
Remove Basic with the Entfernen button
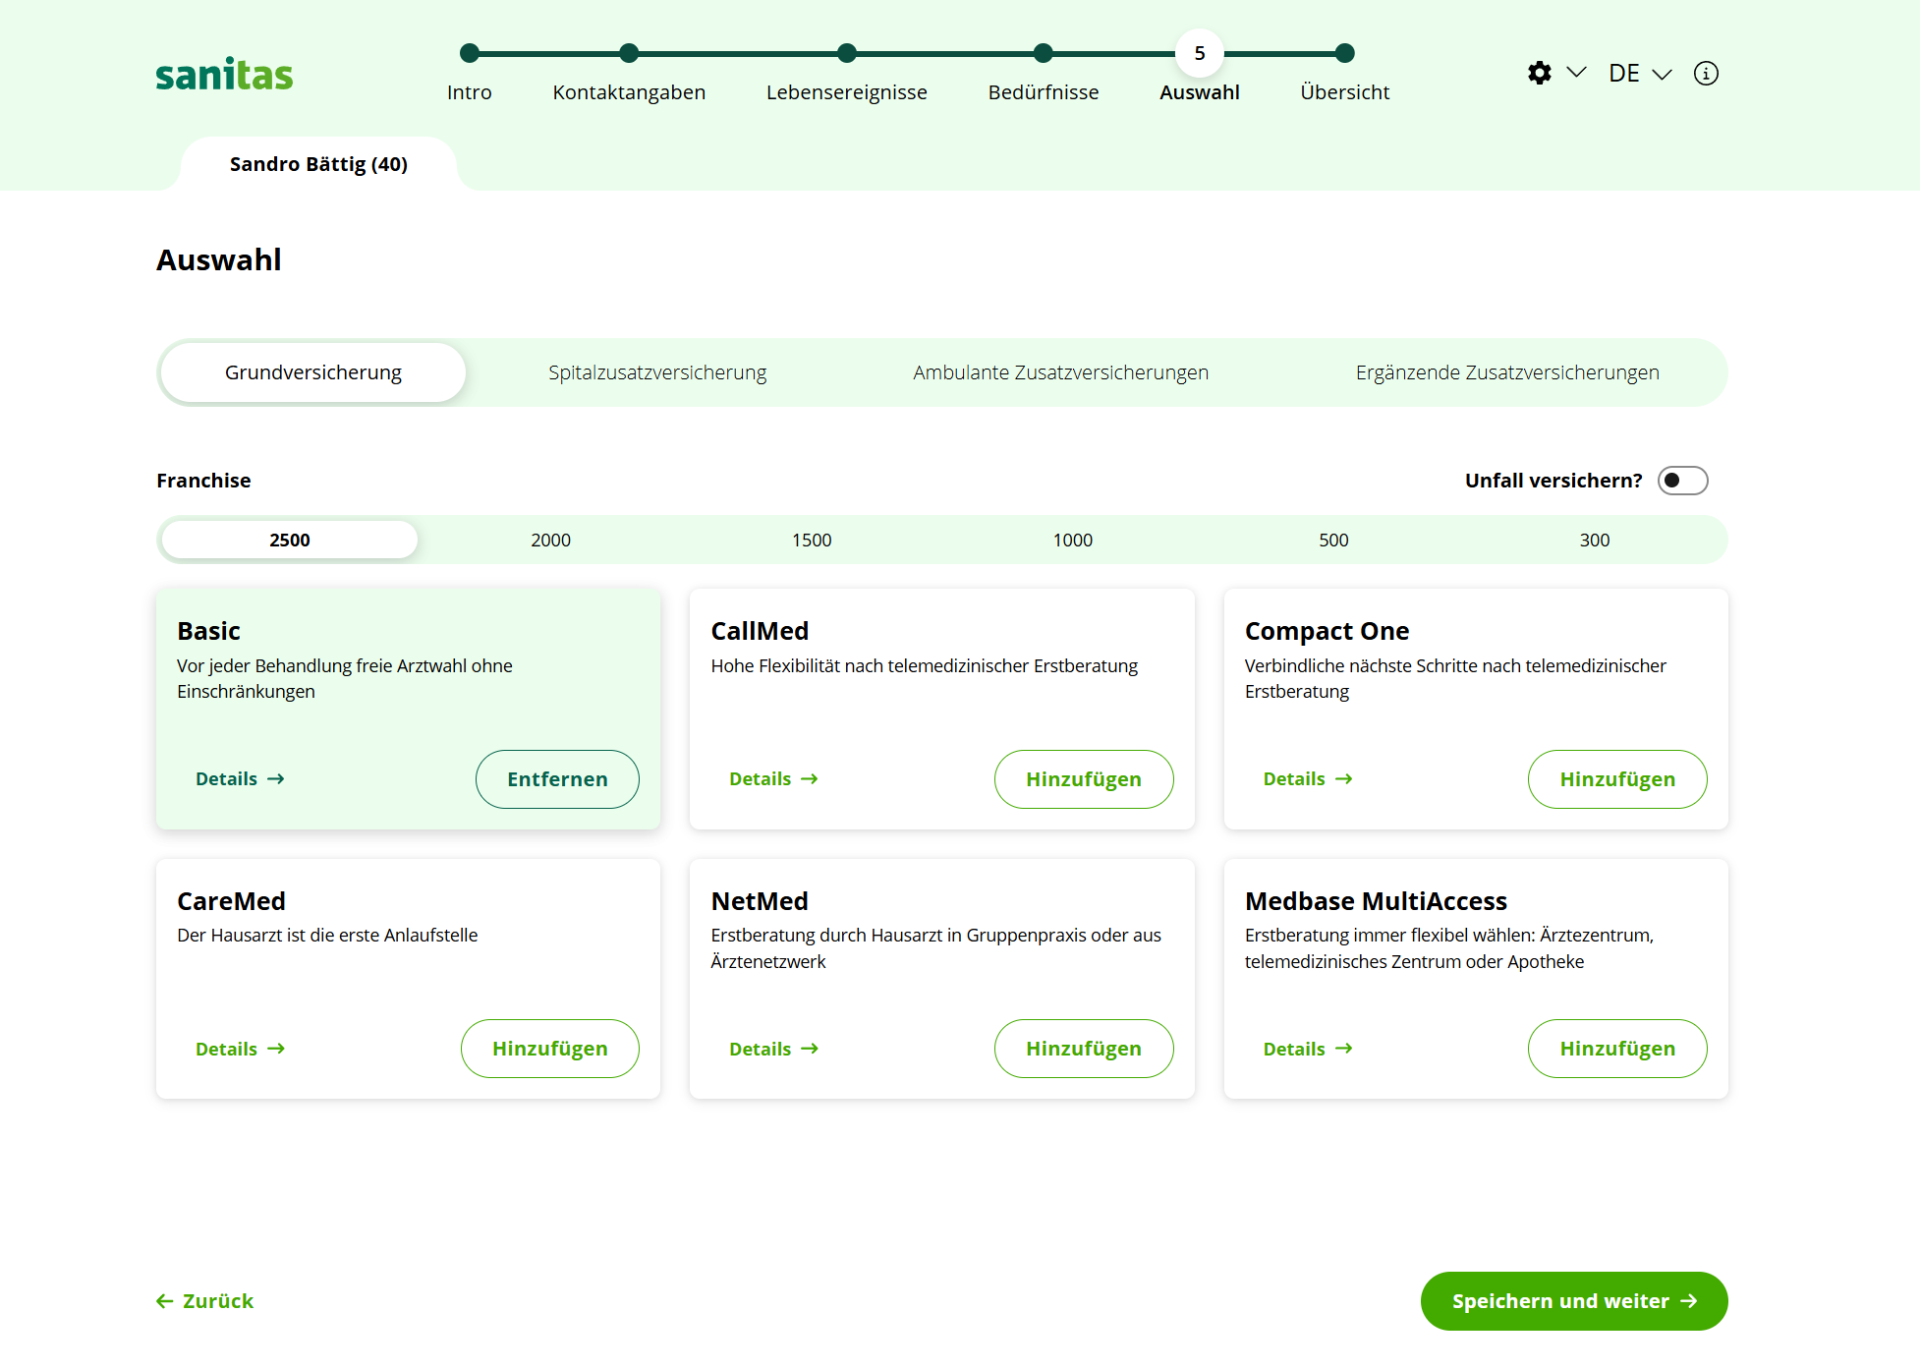[557, 779]
